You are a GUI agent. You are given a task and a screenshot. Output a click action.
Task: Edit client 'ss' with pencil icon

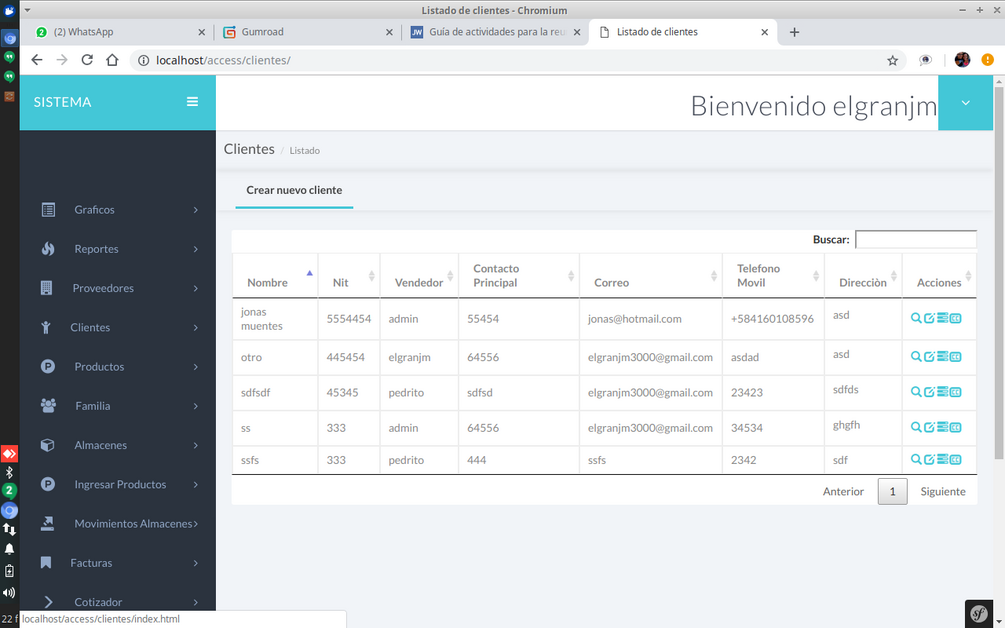(929, 427)
